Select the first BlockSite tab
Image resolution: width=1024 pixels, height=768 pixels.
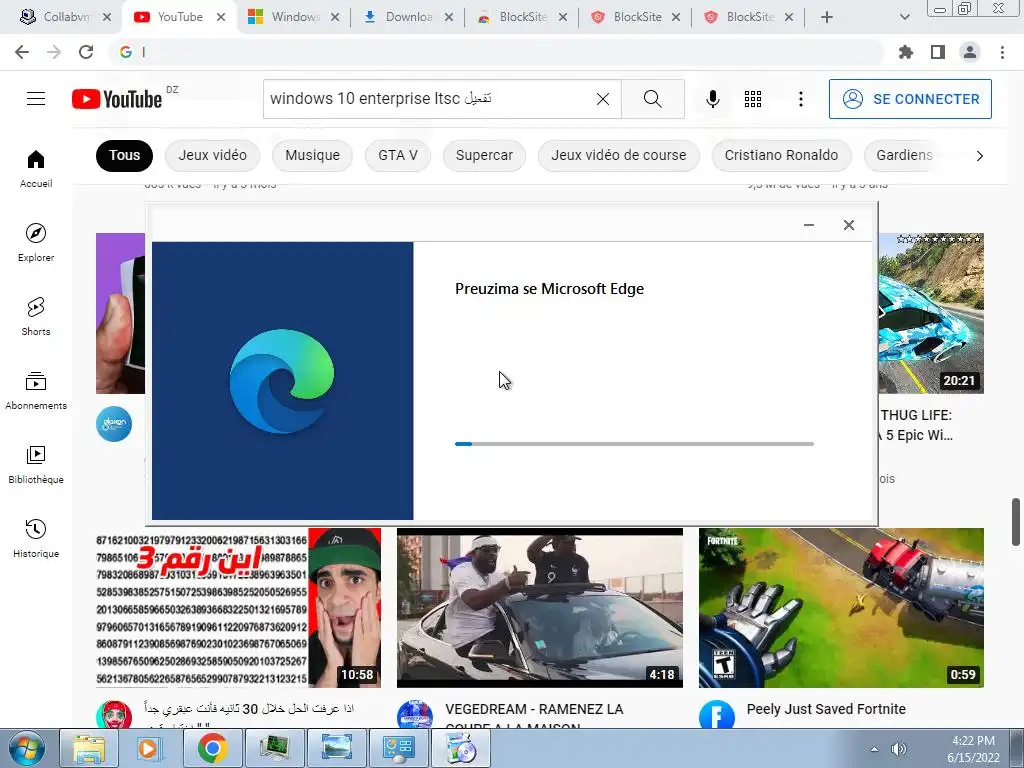tap(522, 17)
